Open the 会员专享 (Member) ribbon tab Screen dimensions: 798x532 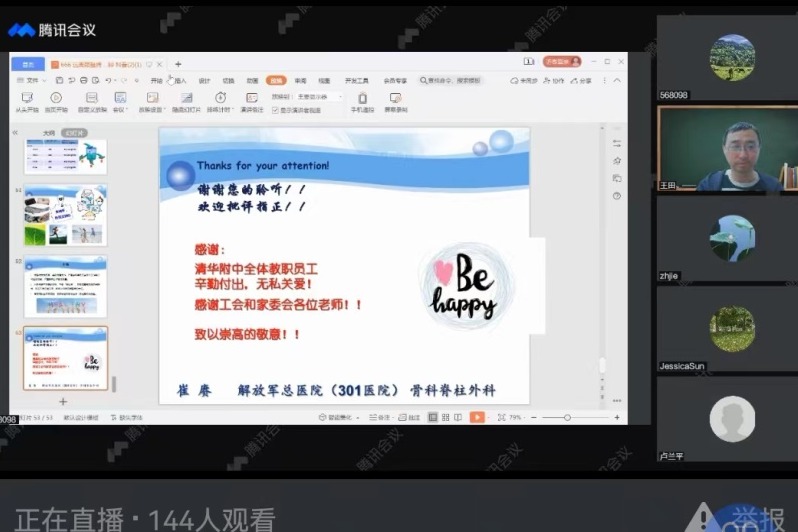click(x=395, y=80)
